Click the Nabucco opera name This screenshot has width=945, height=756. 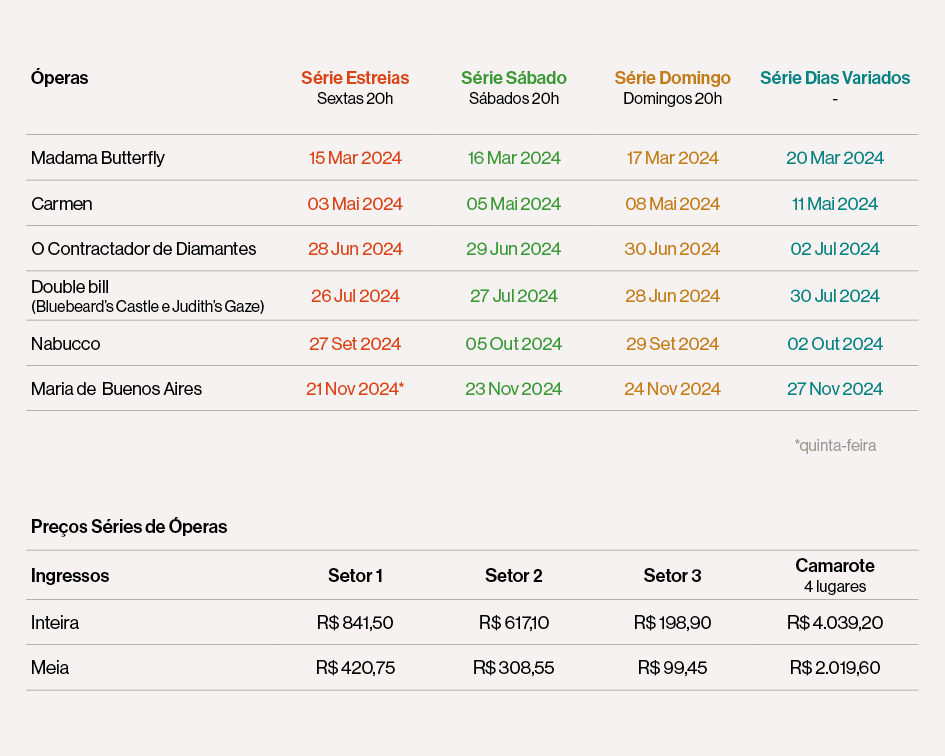click(x=66, y=344)
